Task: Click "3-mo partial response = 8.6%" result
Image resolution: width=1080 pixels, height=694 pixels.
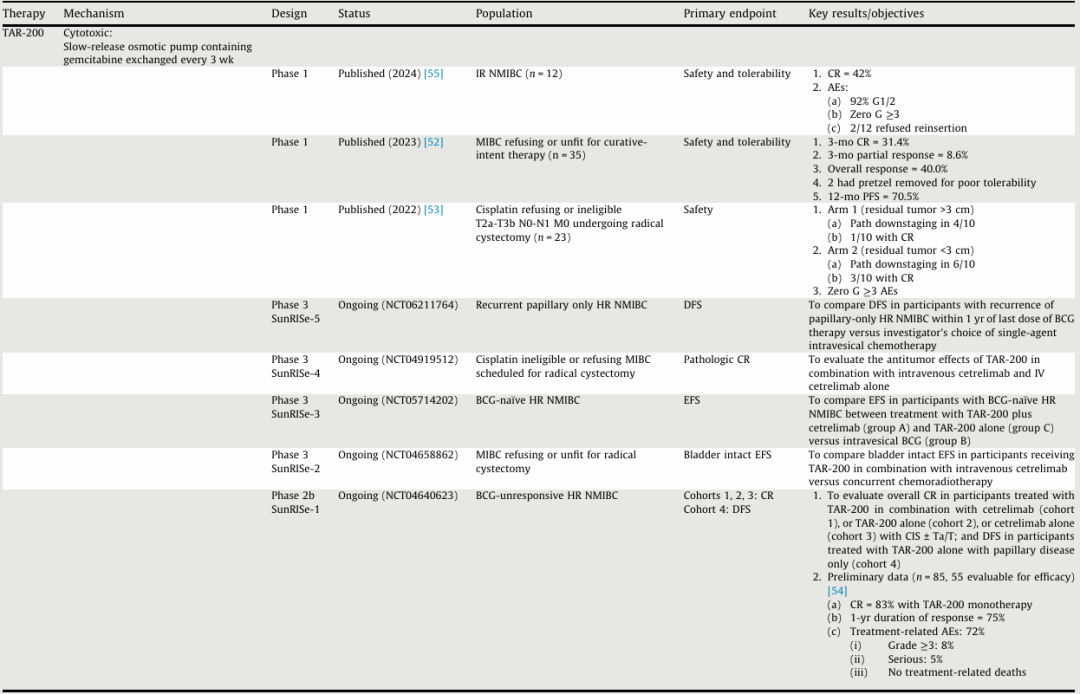Action: [897, 155]
